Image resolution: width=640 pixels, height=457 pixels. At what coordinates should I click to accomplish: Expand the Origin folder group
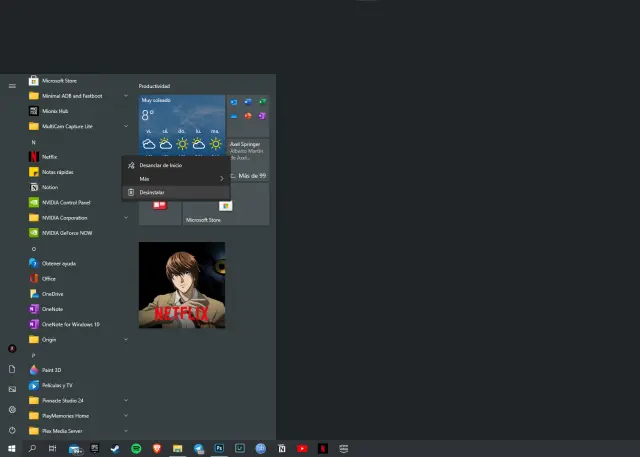126,339
